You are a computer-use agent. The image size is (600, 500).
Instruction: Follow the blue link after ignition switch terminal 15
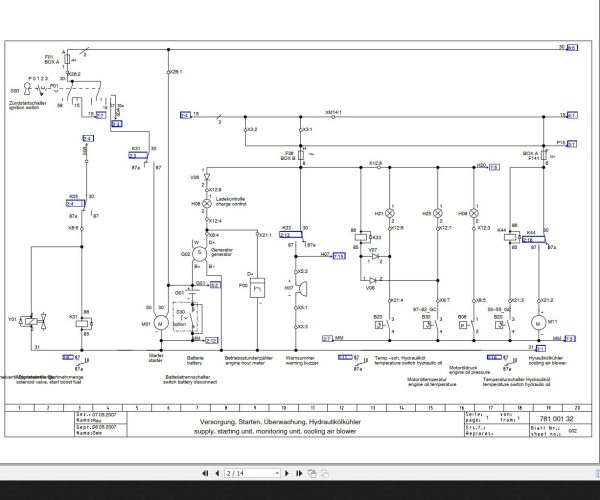[100, 115]
